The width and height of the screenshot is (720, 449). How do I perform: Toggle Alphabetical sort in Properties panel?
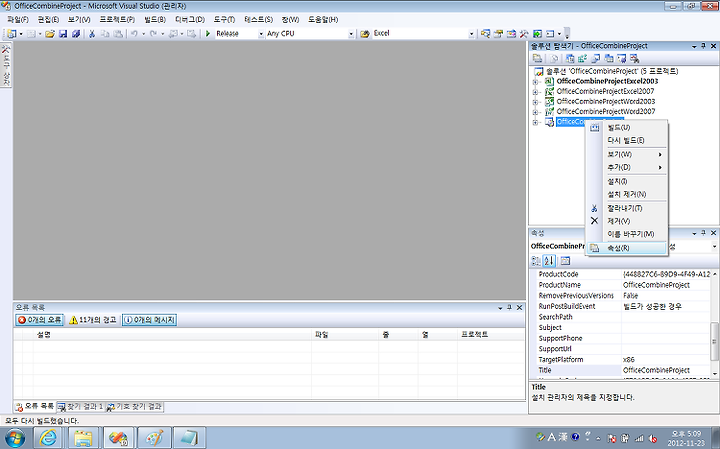pyautogui.click(x=549, y=261)
